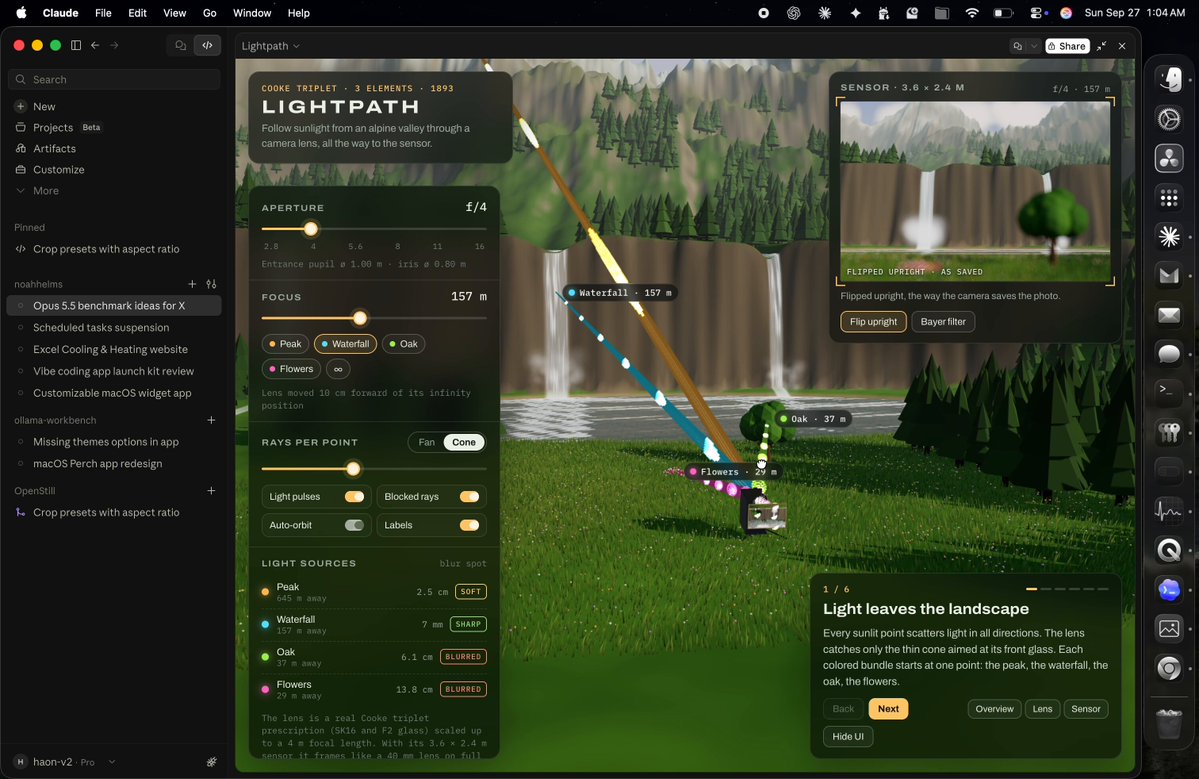Toggle Light pulses switch
This screenshot has width=1199, height=779.
(x=354, y=497)
